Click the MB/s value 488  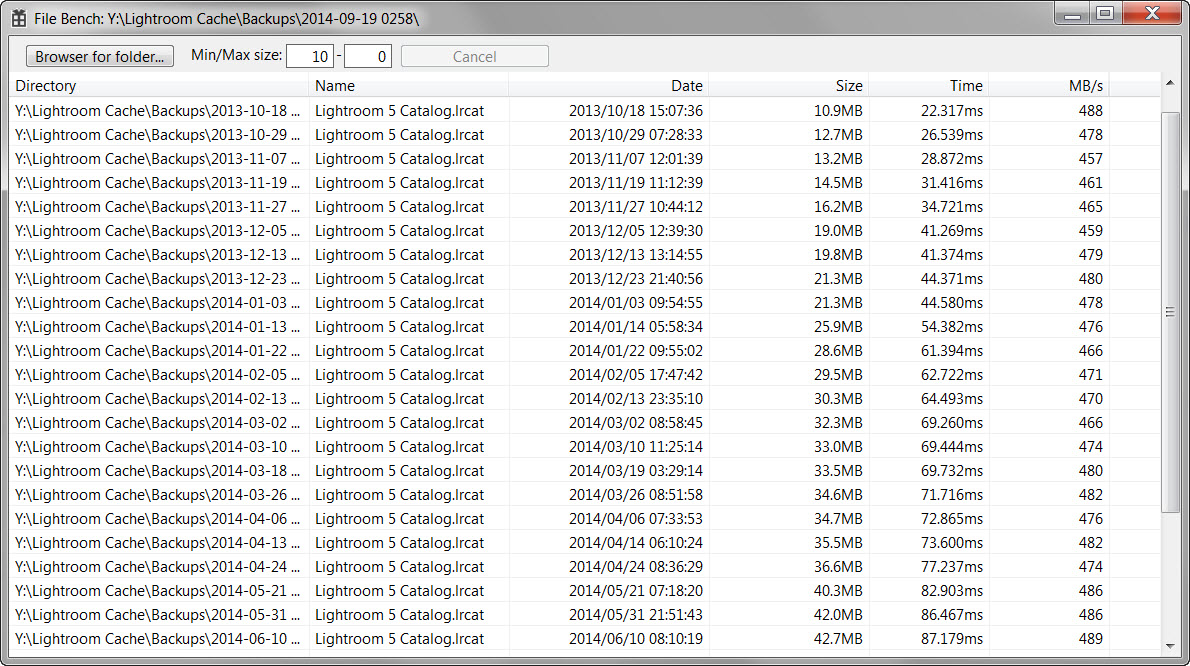click(1091, 111)
